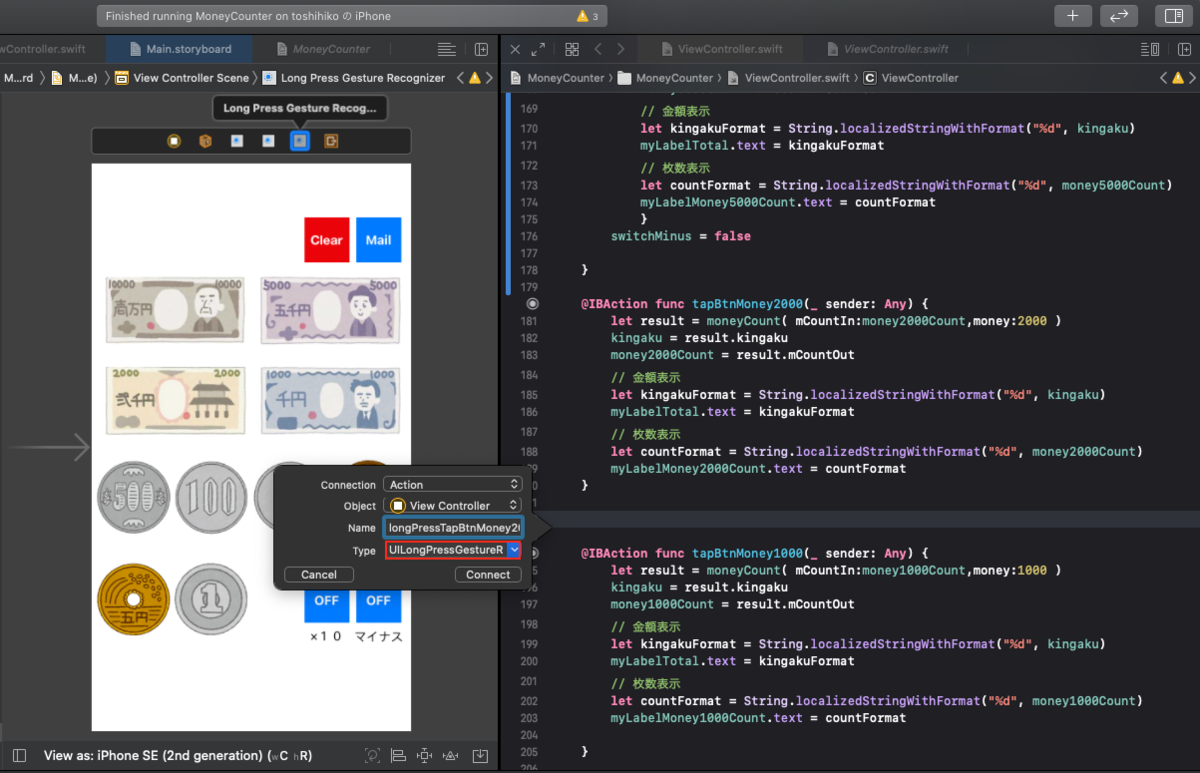Screen dimensions: 1200x773
Task: Click line number 177 in gutter
Action: pos(529,253)
